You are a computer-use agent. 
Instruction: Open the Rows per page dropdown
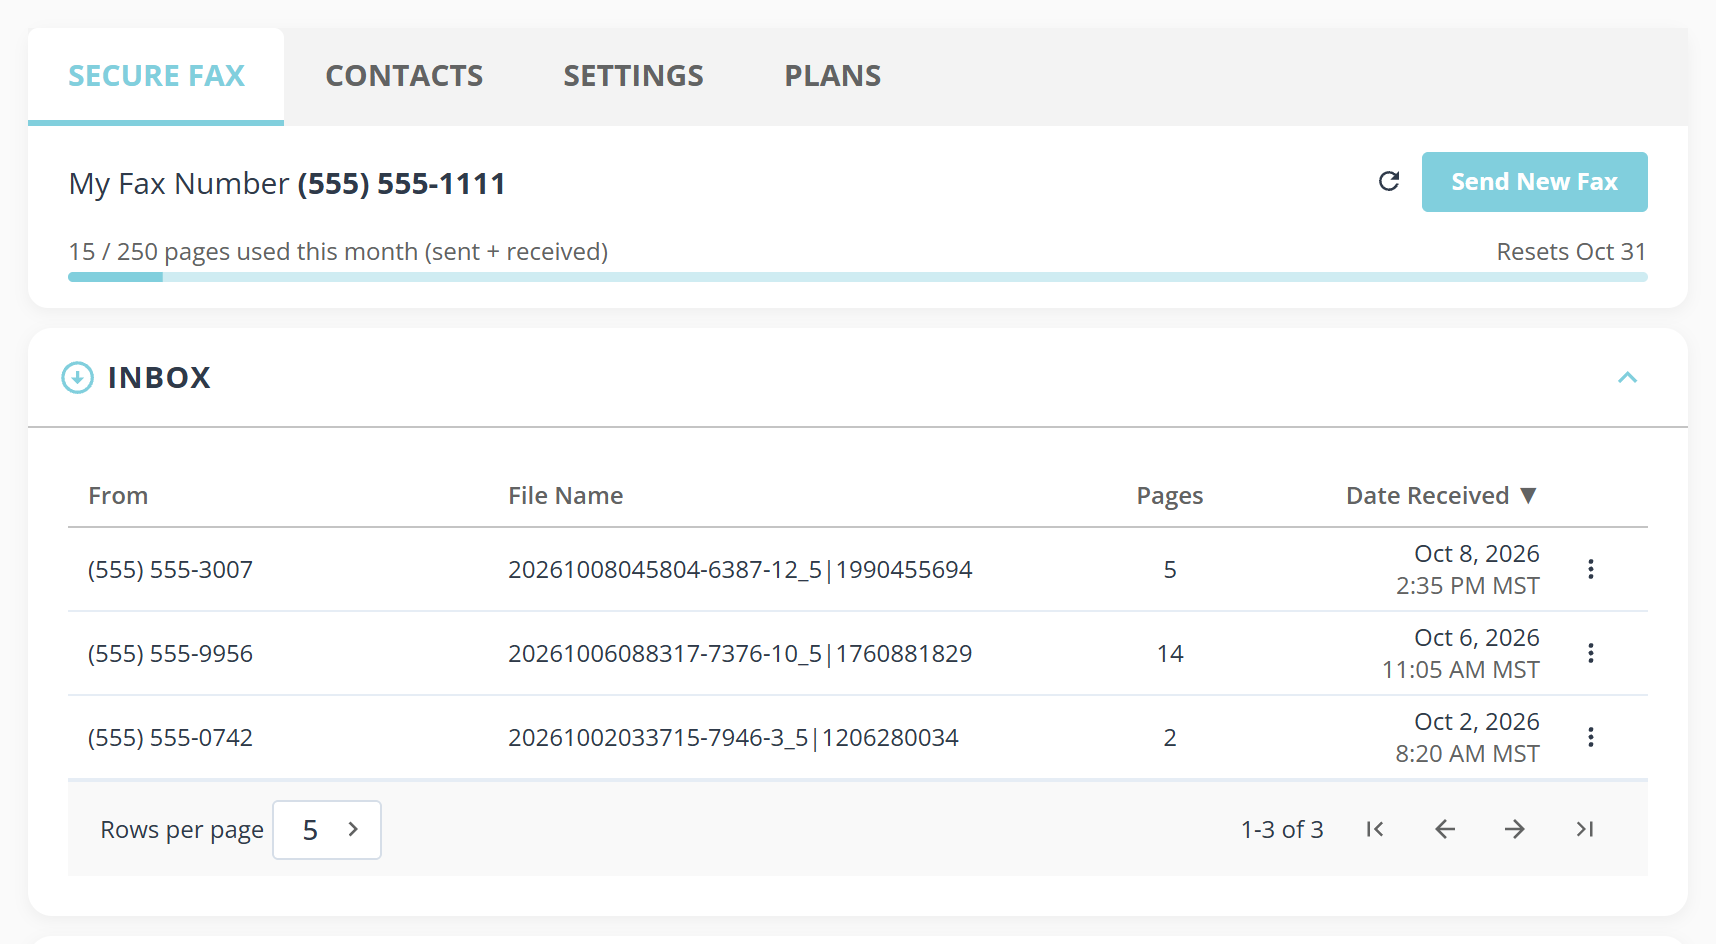(x=327, y=830)
